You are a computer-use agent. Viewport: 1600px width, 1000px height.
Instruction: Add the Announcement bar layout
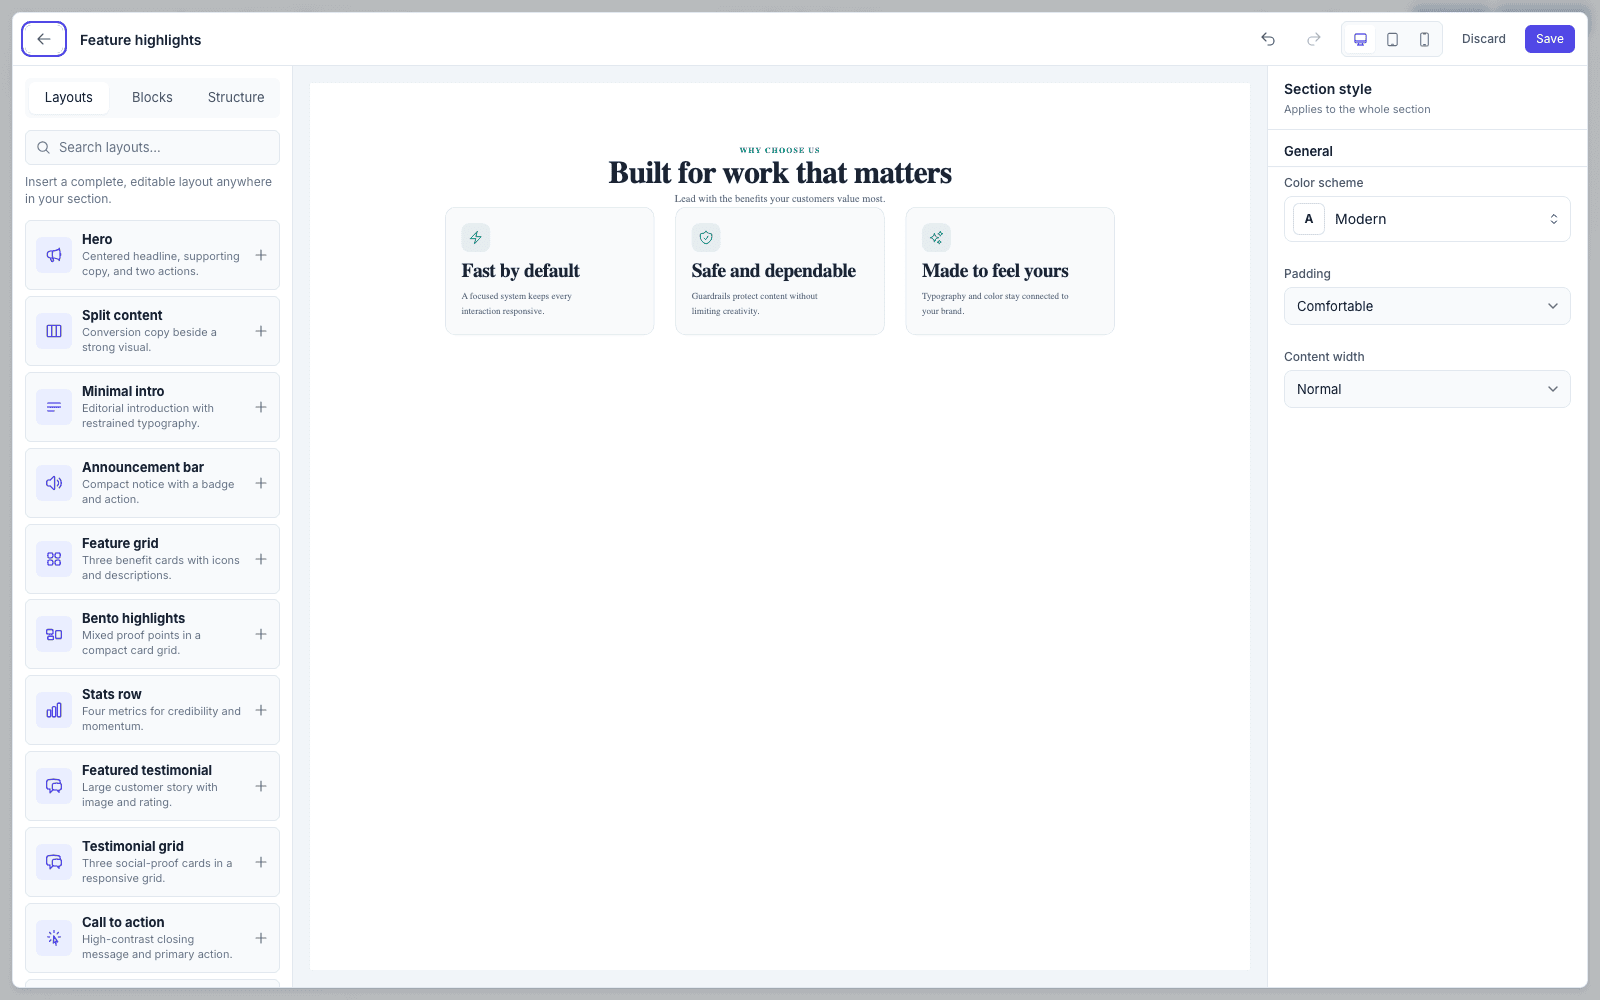tap(261, 483)
